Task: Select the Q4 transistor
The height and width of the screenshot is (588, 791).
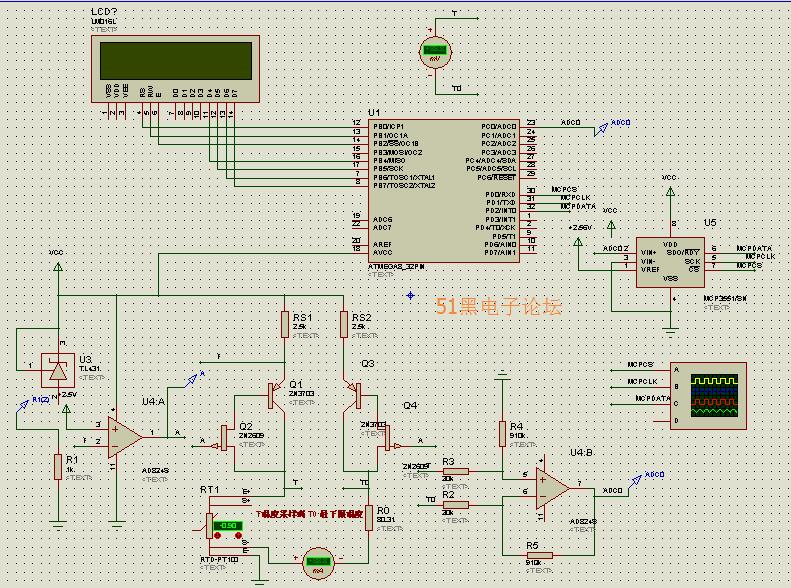Action: coord(389,437)
